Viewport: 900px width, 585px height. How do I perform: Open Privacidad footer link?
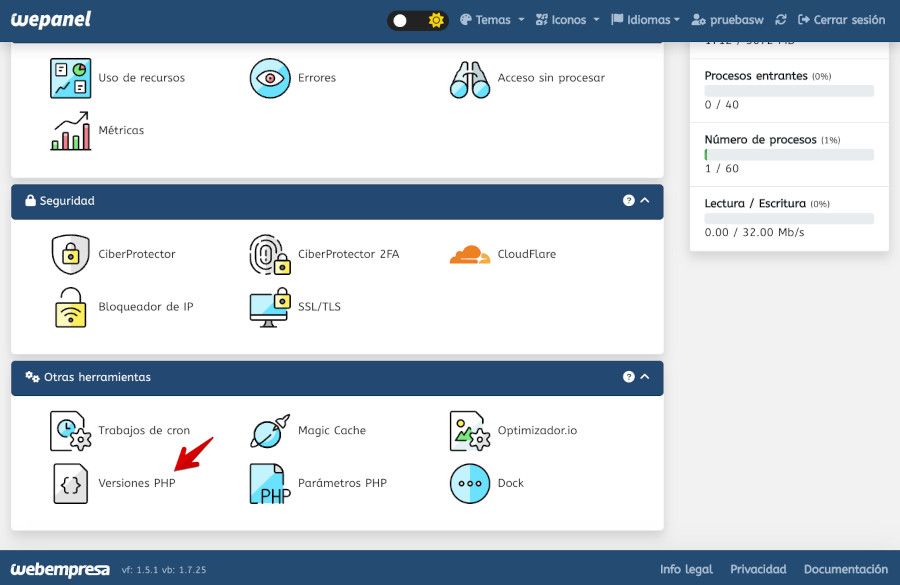[758, 569]
